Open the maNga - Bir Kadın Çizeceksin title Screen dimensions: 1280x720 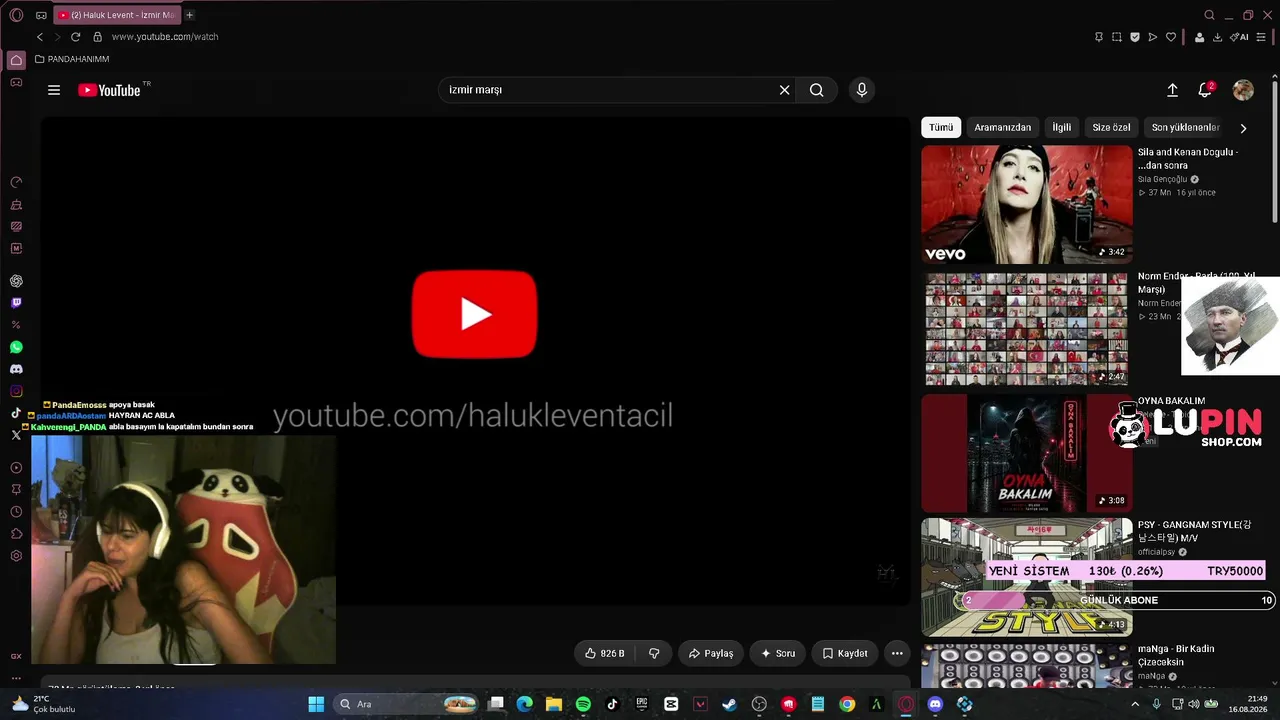point(1176,655)
